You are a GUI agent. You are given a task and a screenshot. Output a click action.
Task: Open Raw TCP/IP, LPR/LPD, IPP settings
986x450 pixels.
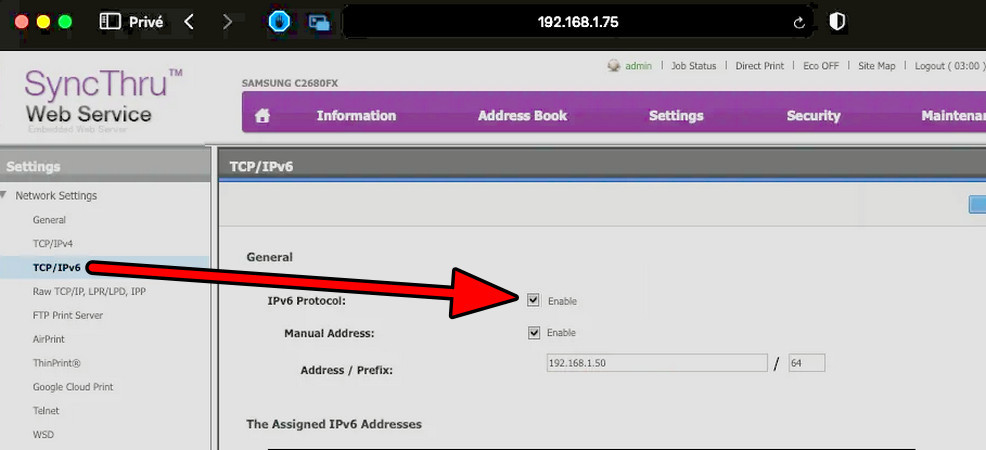click(89, 292)
